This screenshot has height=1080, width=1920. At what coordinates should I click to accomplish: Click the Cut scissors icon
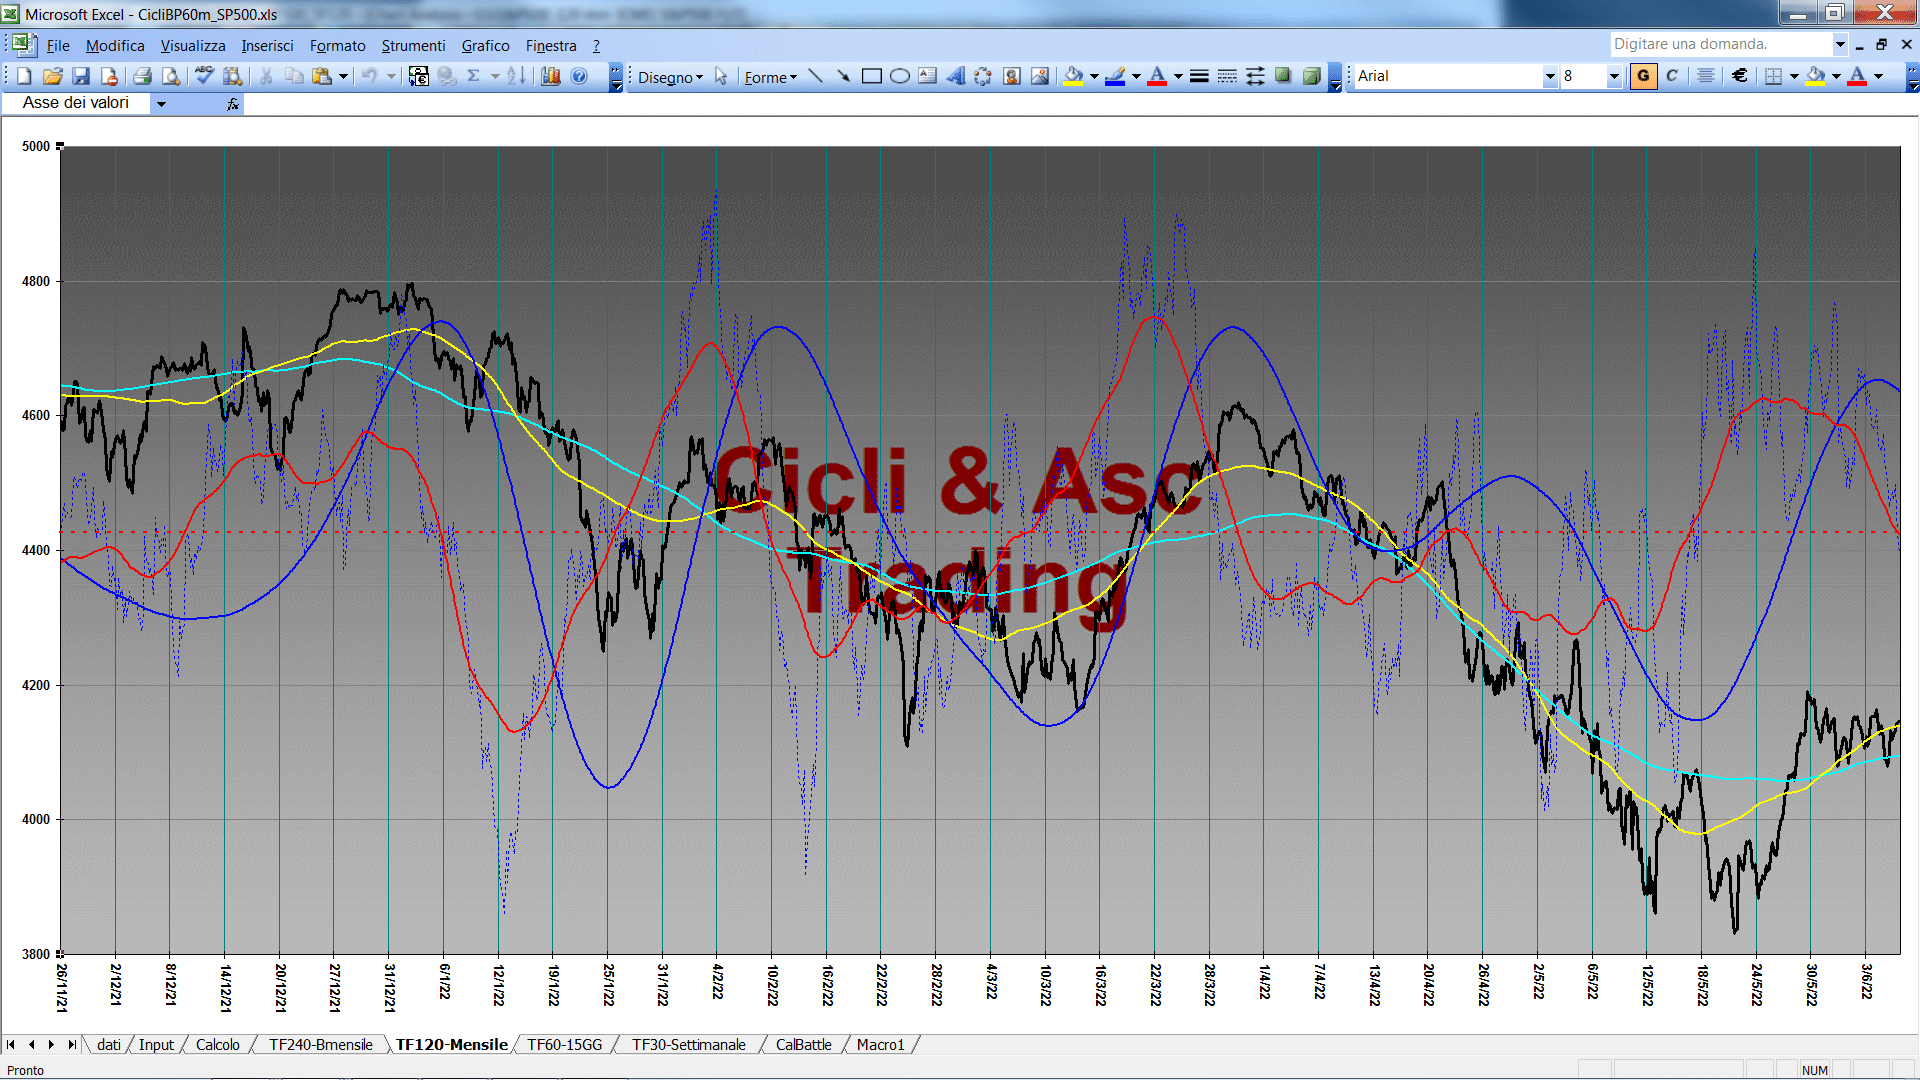click(x=266, y=76)
